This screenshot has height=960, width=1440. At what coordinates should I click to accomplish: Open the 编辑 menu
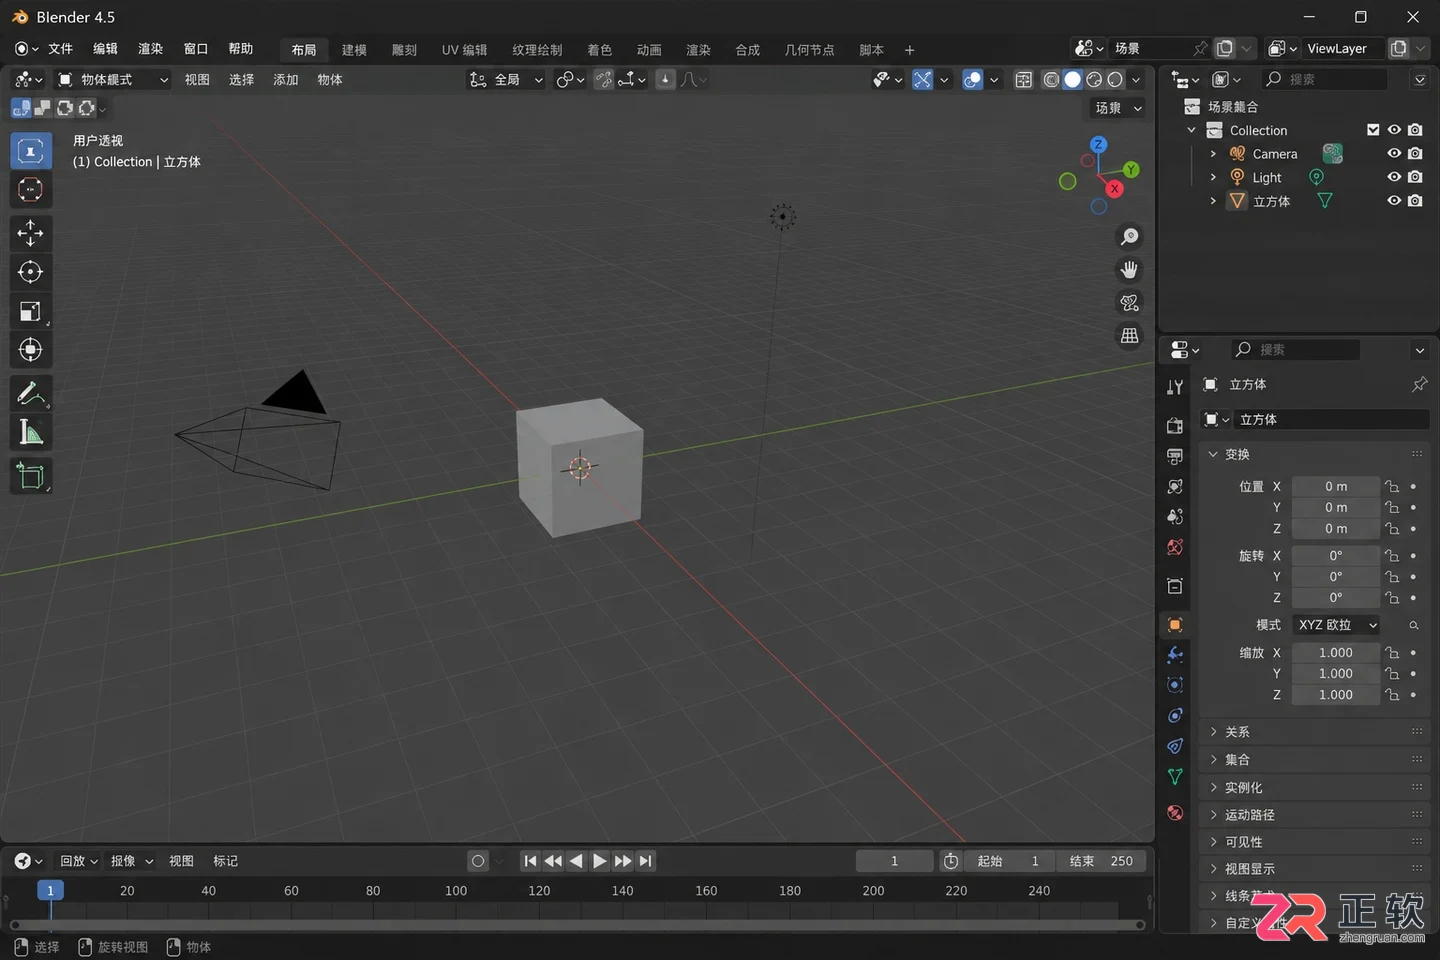[105, 49]
